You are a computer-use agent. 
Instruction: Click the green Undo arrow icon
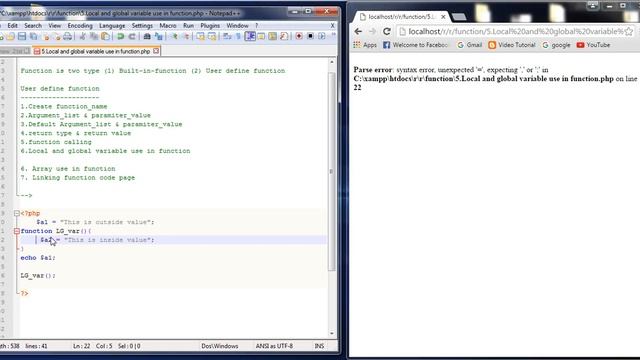120,37
